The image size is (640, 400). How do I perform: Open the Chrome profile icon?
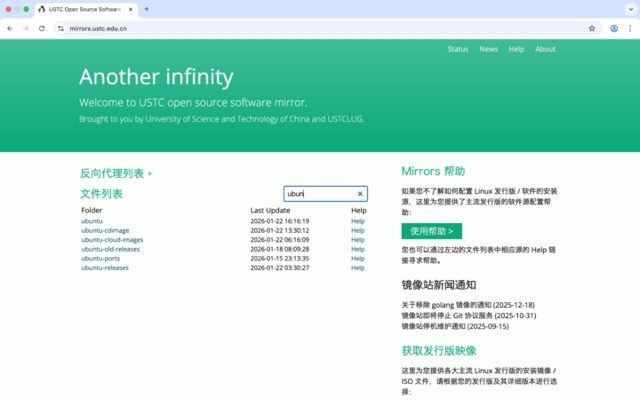coord(614,28)
